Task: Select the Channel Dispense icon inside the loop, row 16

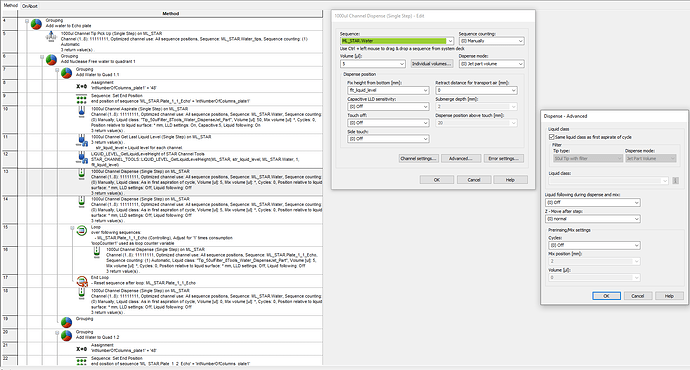Action: [97, 253]
